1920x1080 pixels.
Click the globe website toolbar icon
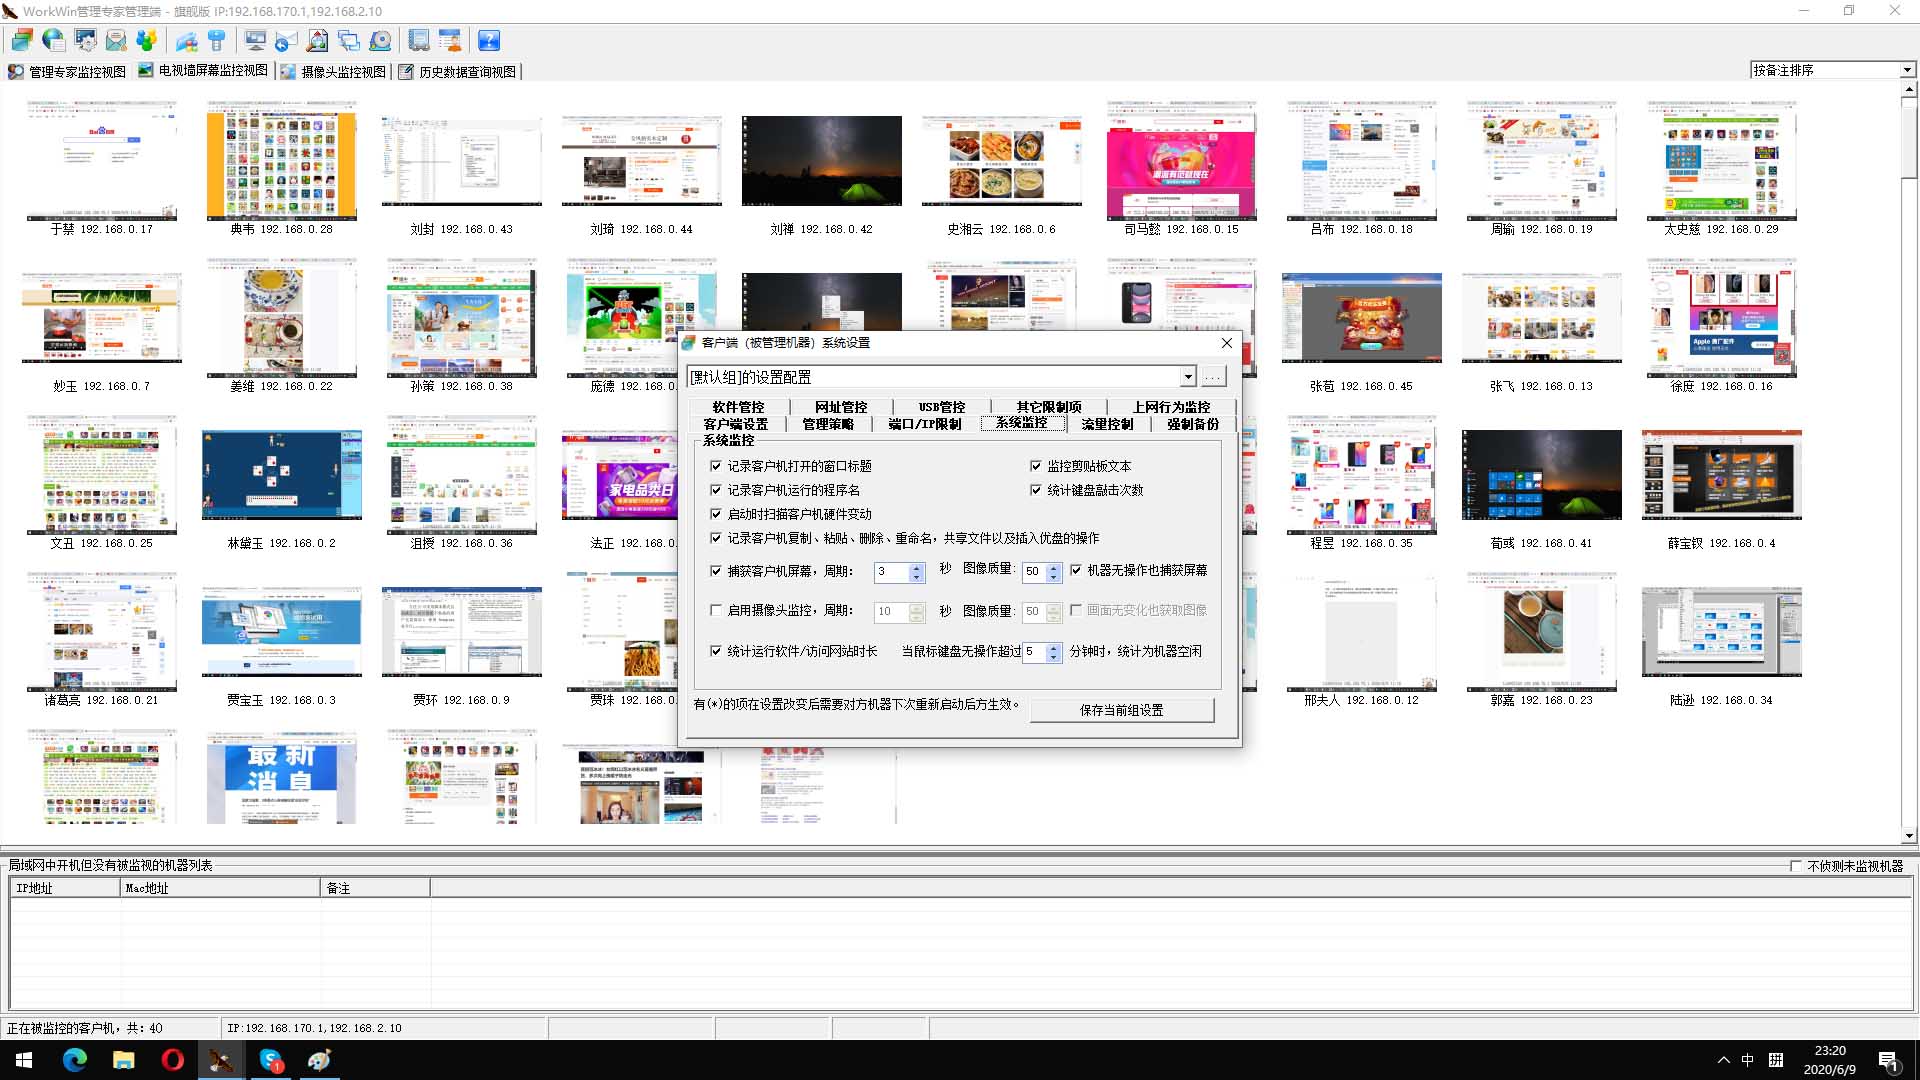click(x=53, y=40)
